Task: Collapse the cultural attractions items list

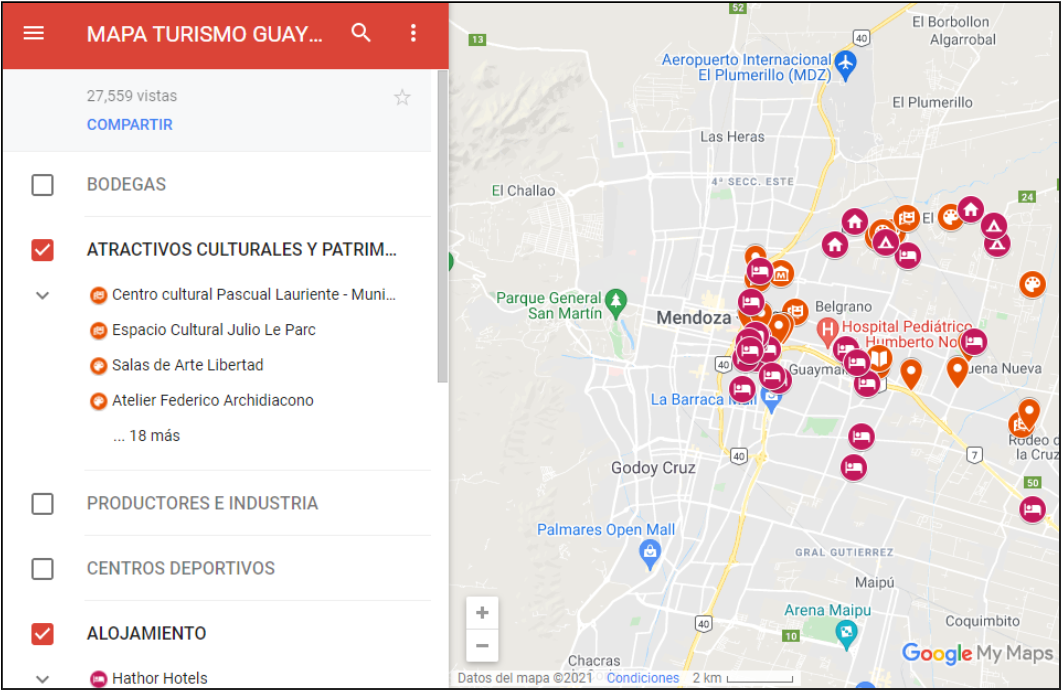Action: tap(42, 295)
